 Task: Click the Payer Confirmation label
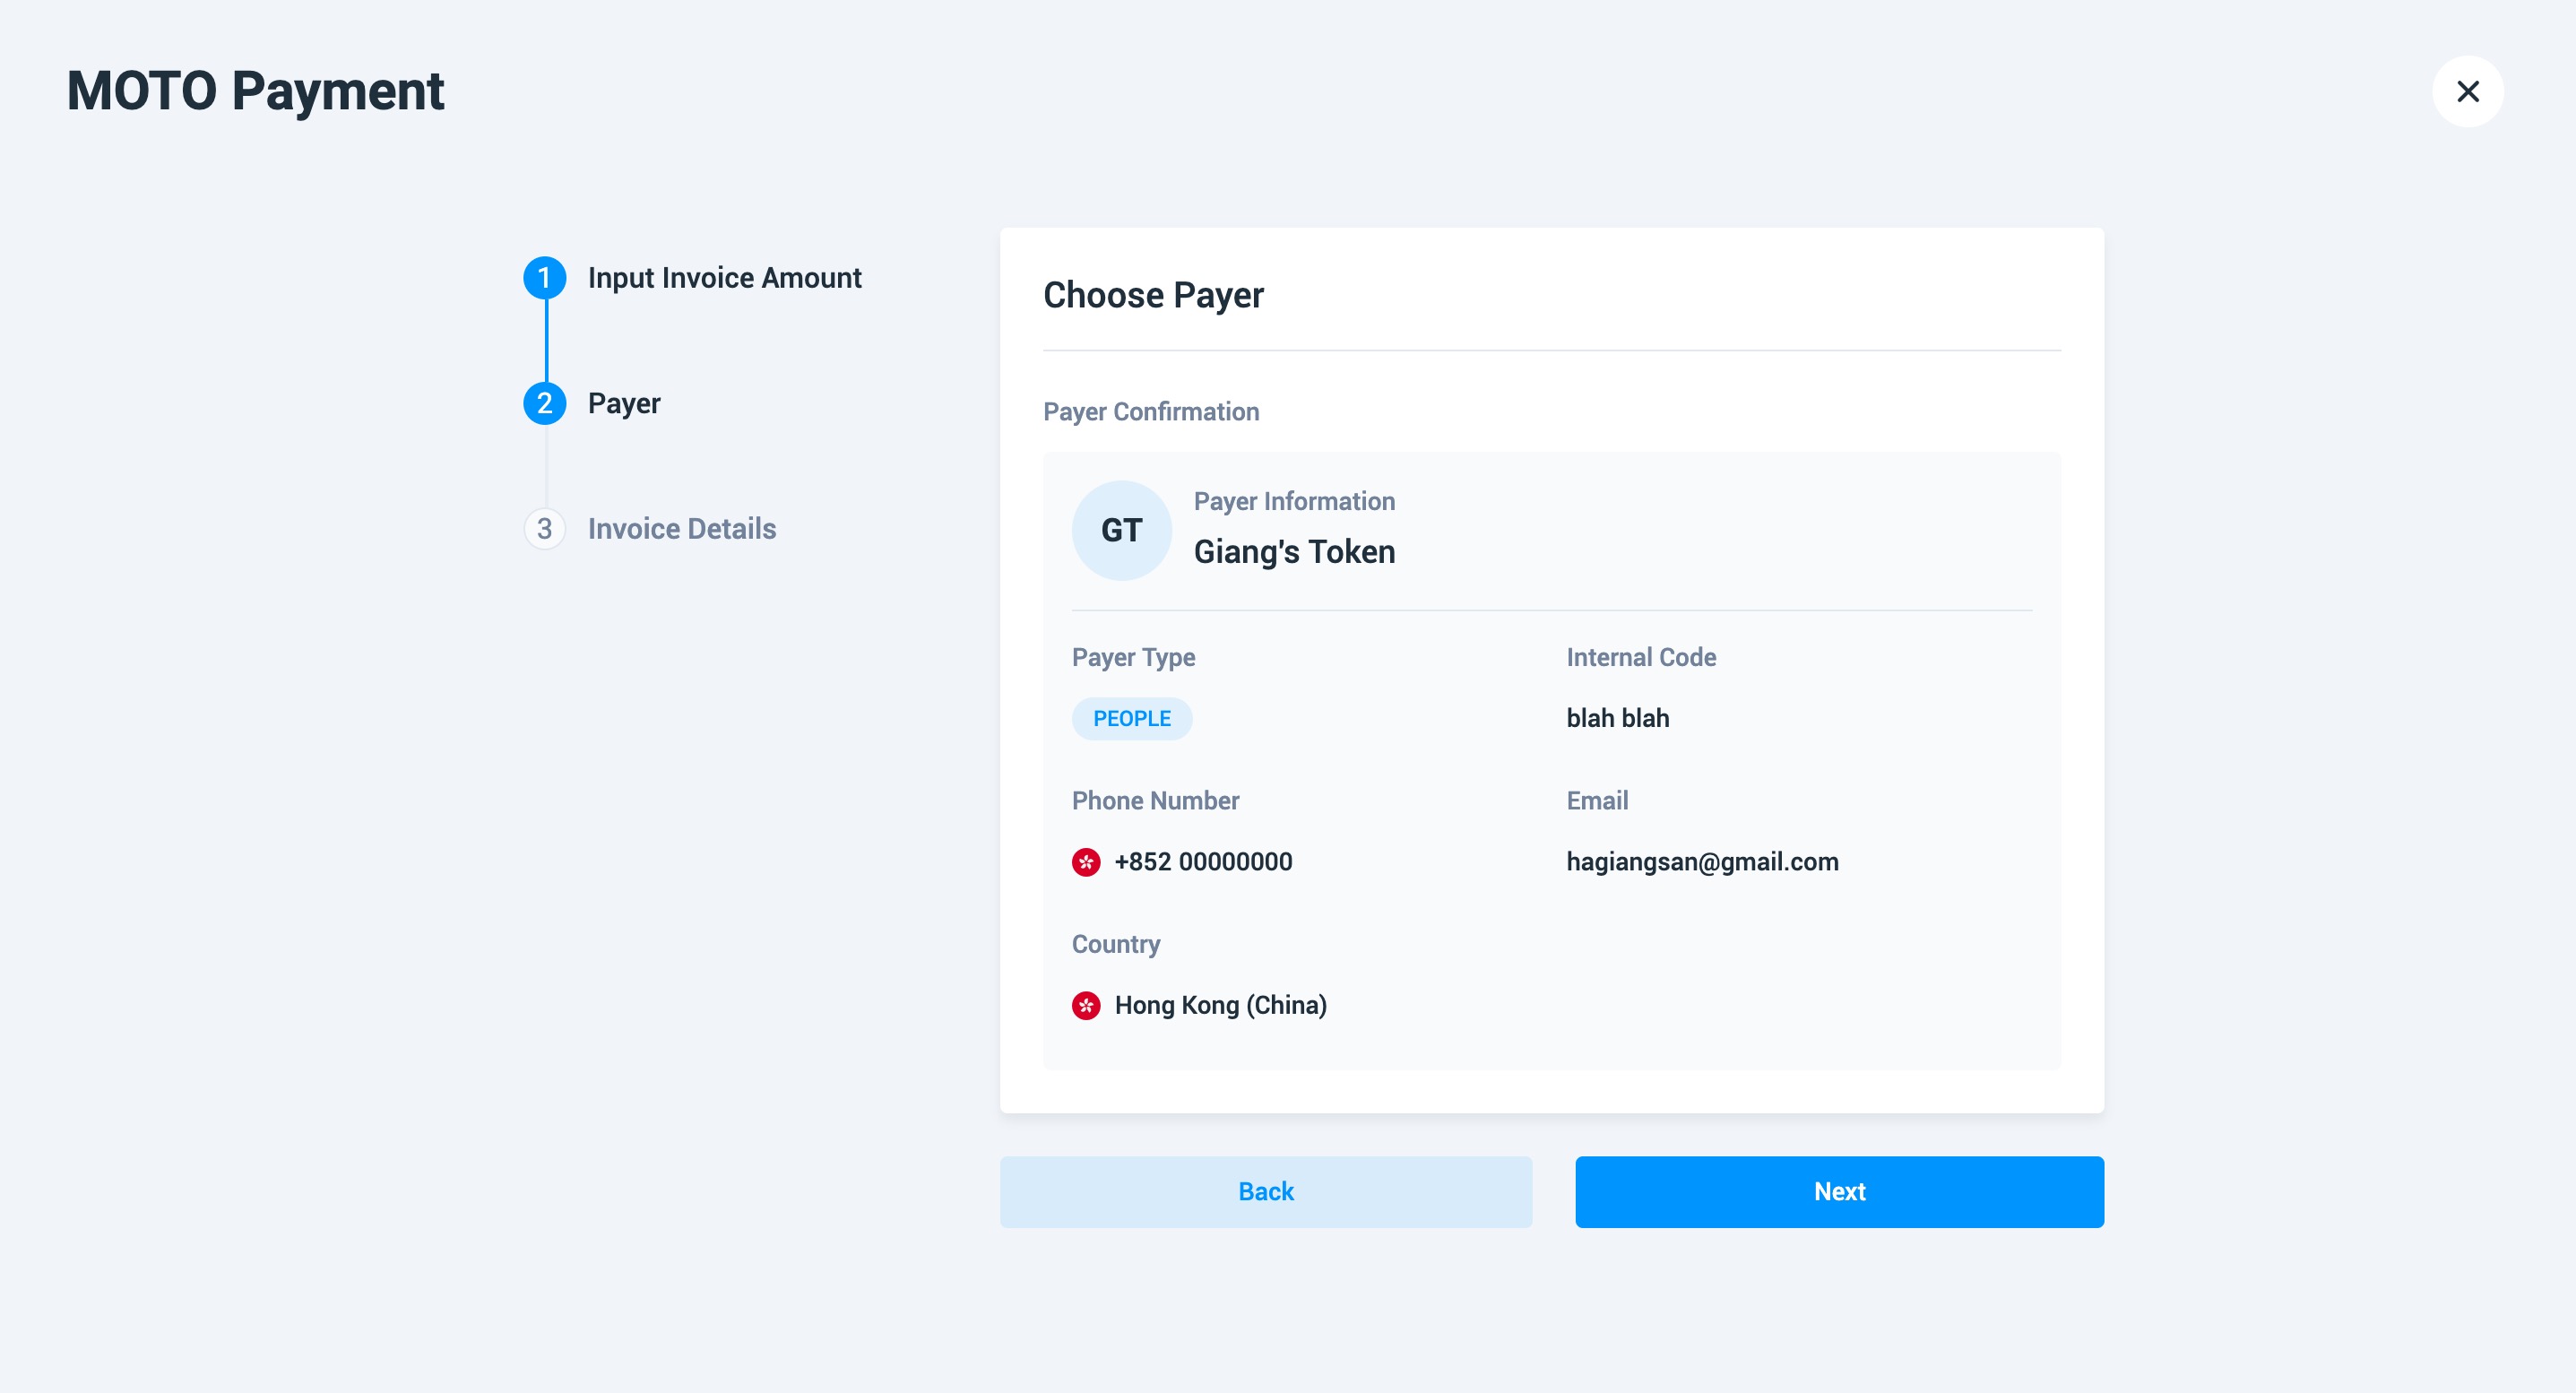coord(1151,411)
